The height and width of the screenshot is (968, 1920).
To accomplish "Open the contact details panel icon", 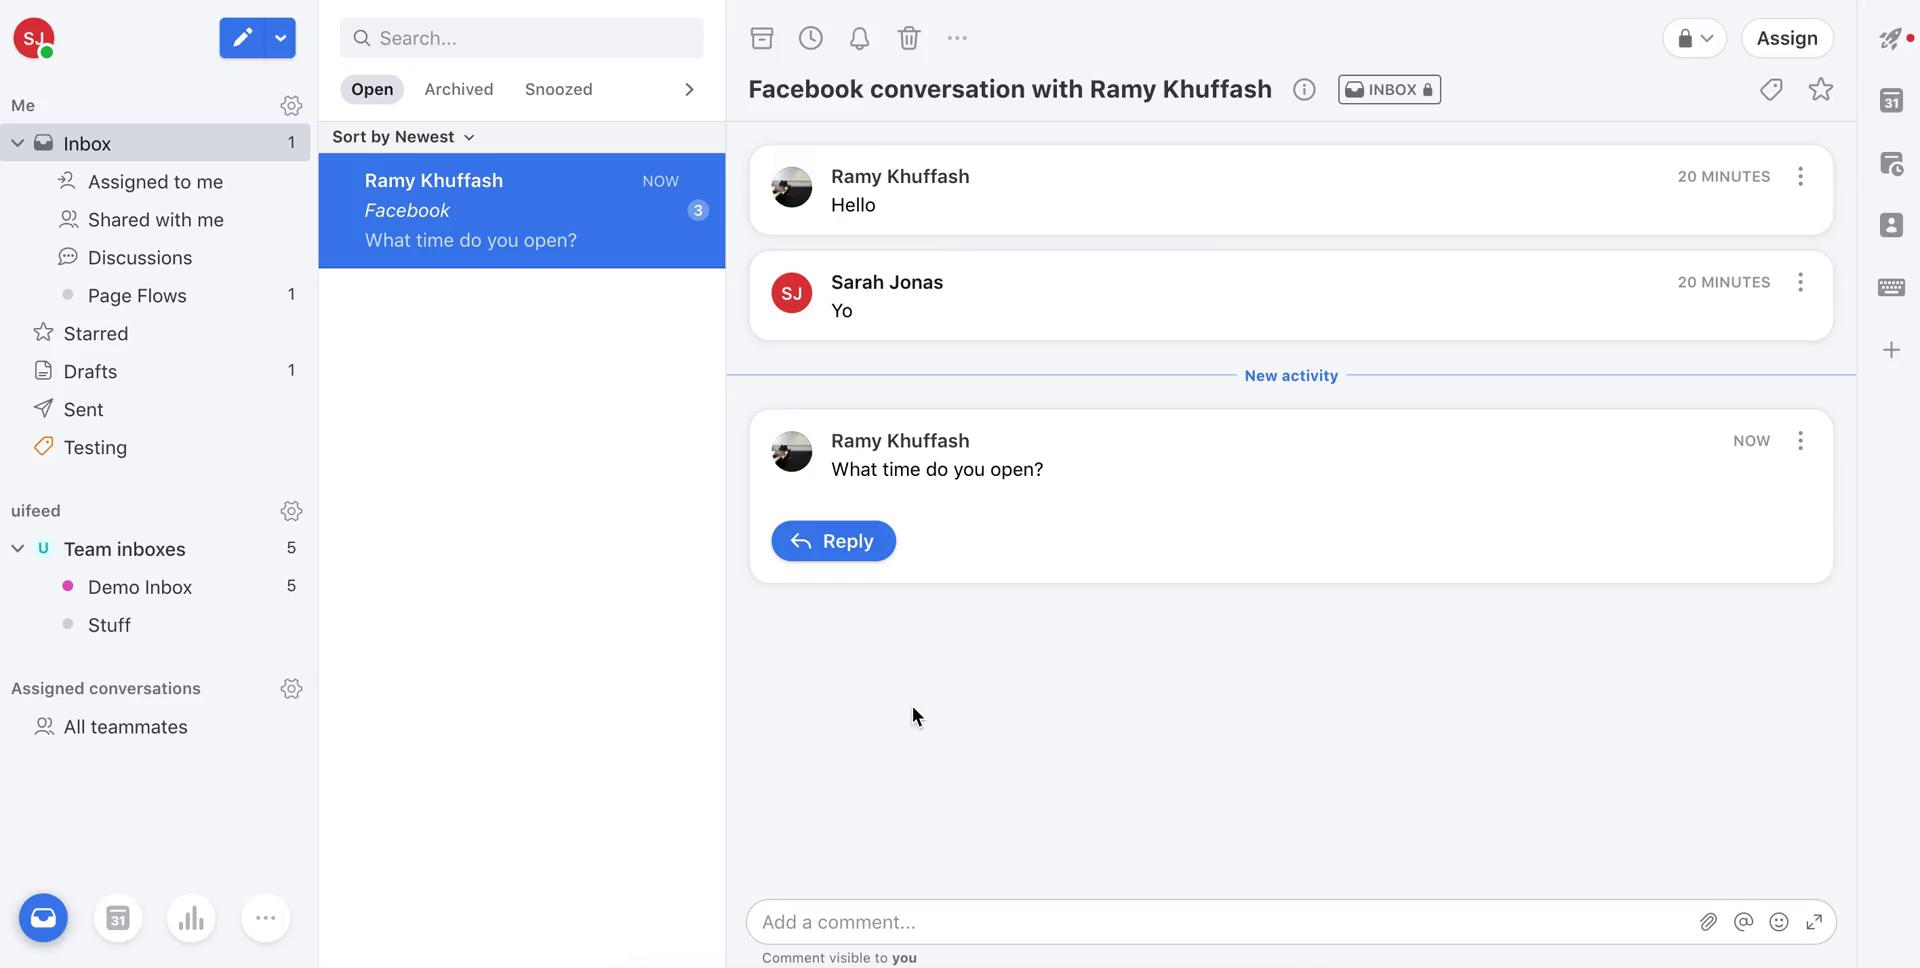I will (x=1891, y=225).
